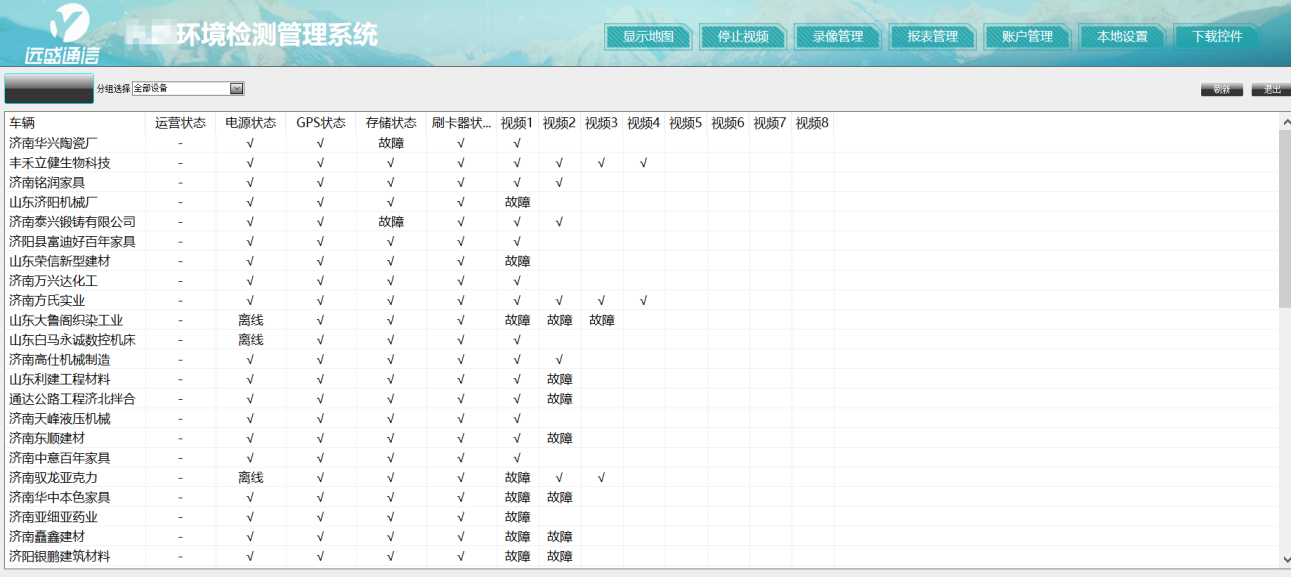The image size is (1291, 577).
Task: Click 下载控件 to download the plugin
Action: 1215,36
